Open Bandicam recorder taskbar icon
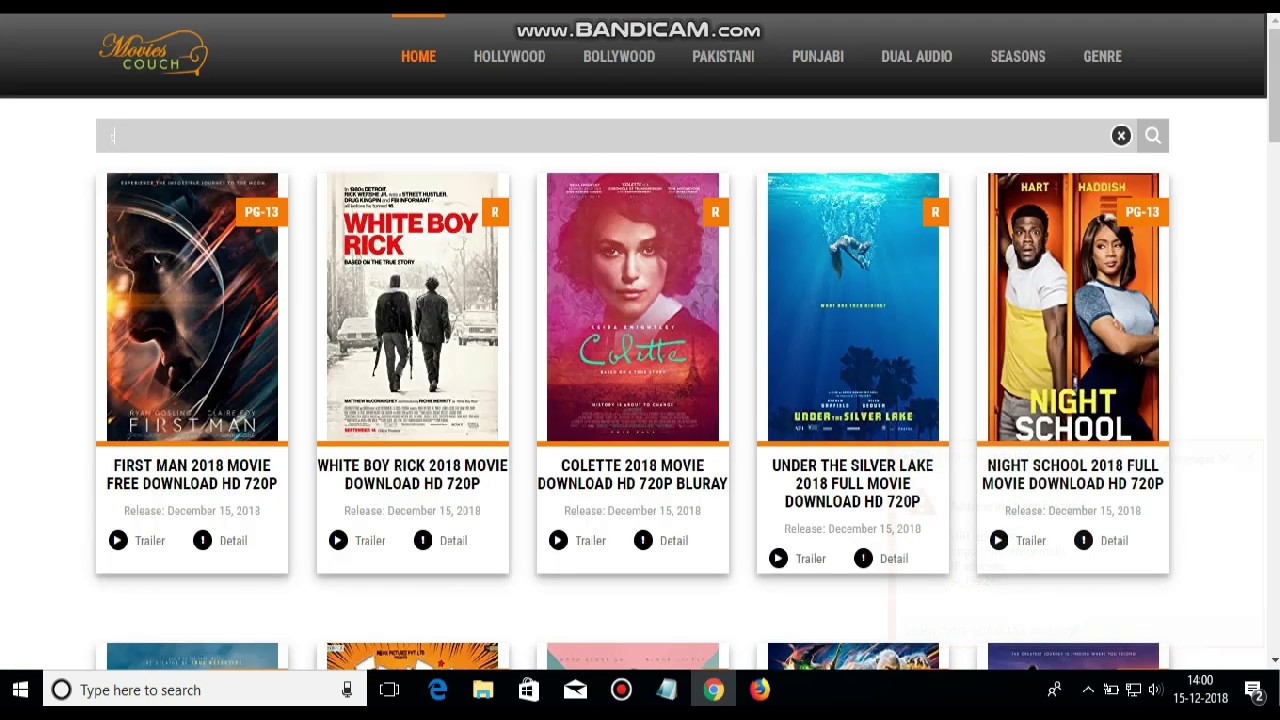 coord(621,690)
